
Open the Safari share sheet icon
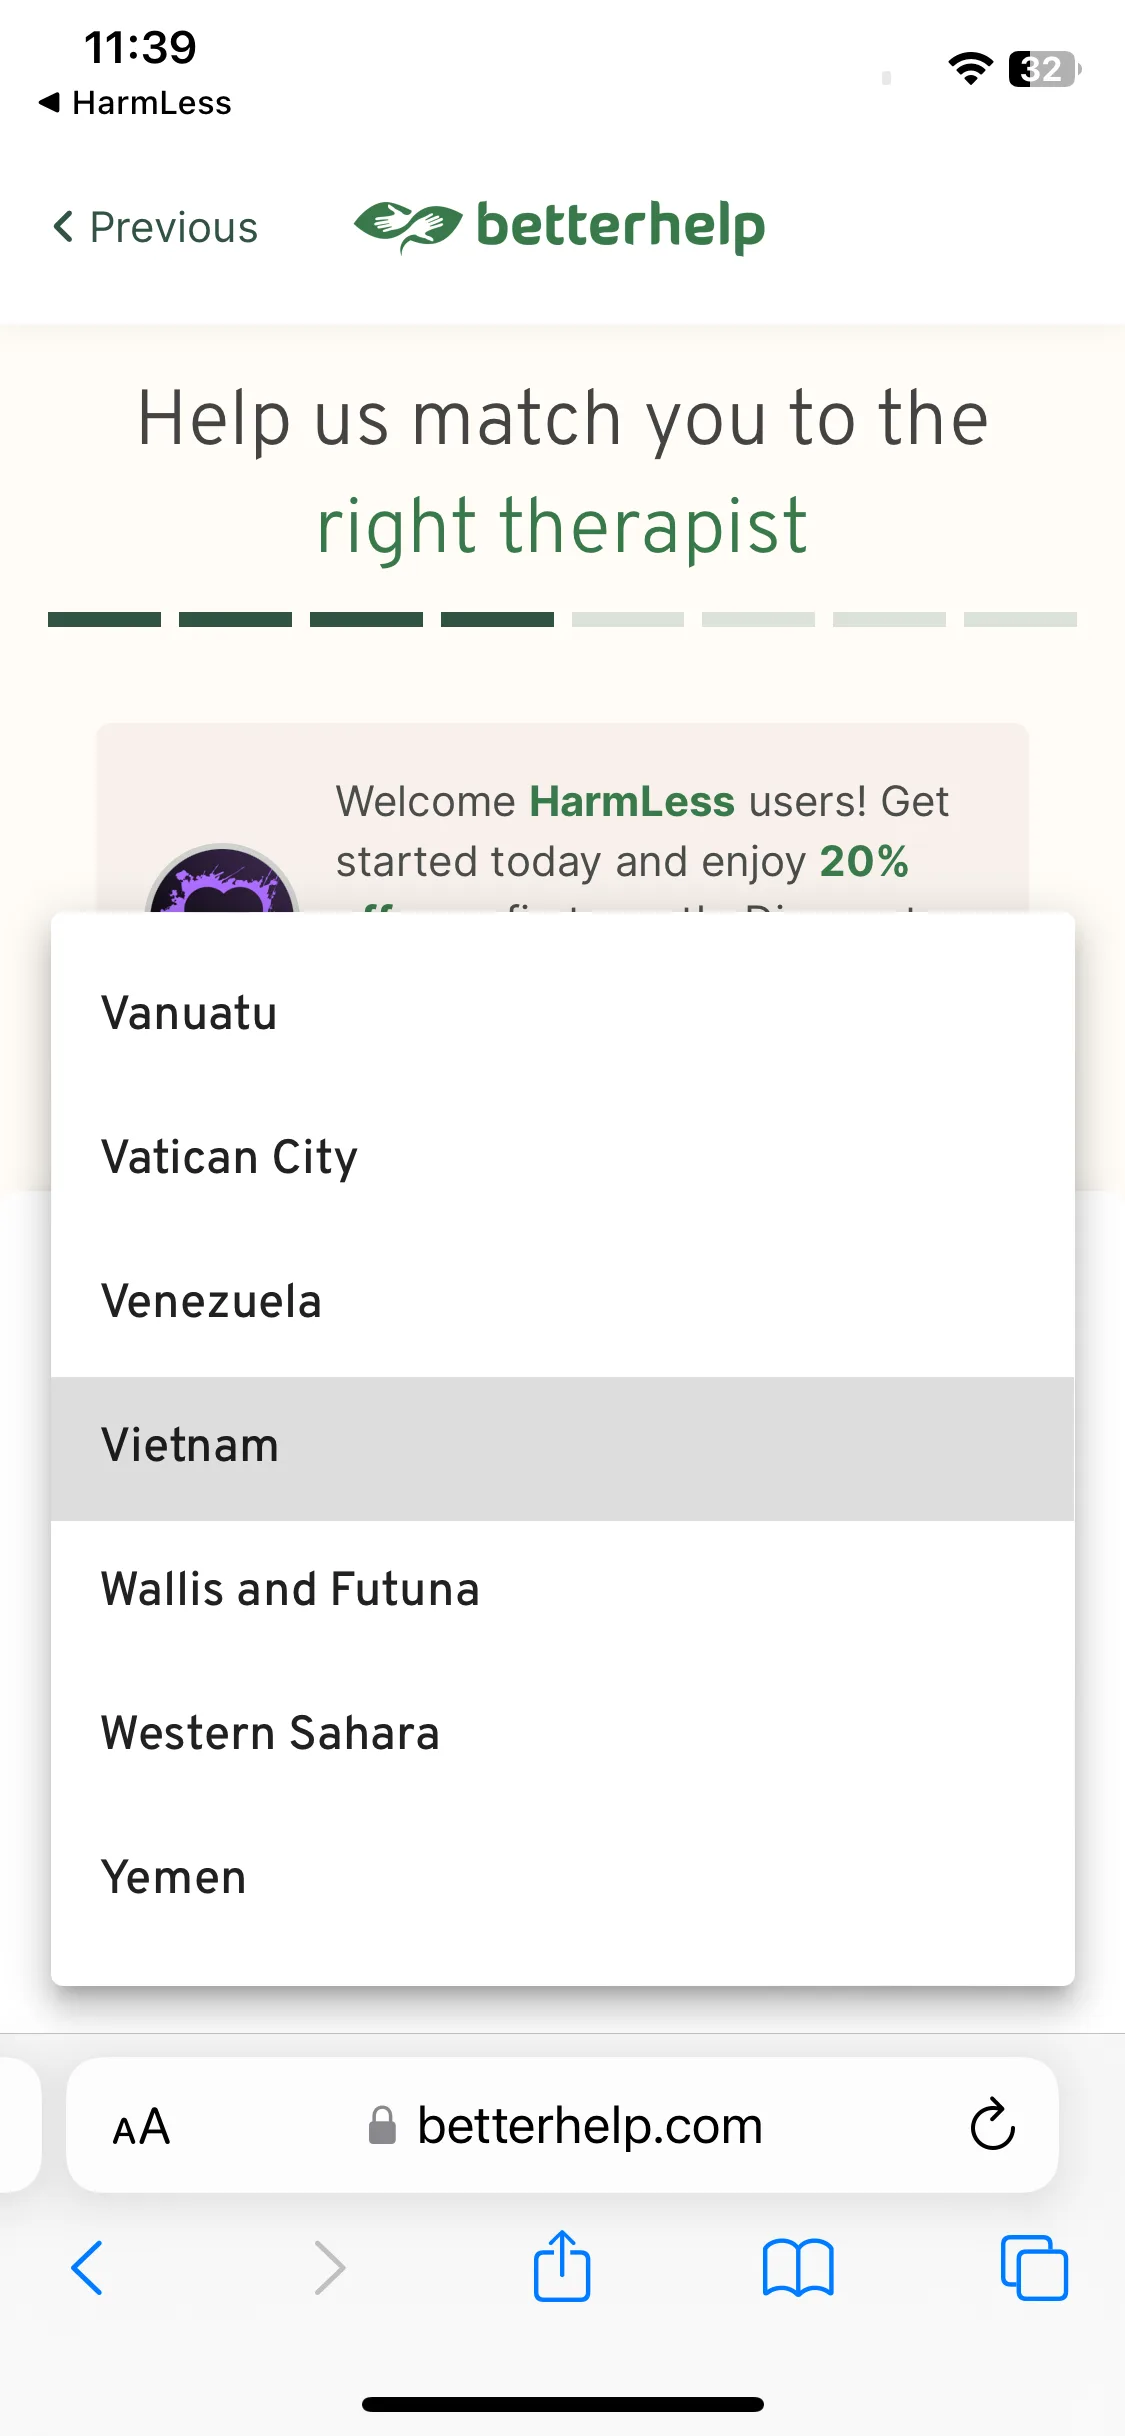(562, 2266)
